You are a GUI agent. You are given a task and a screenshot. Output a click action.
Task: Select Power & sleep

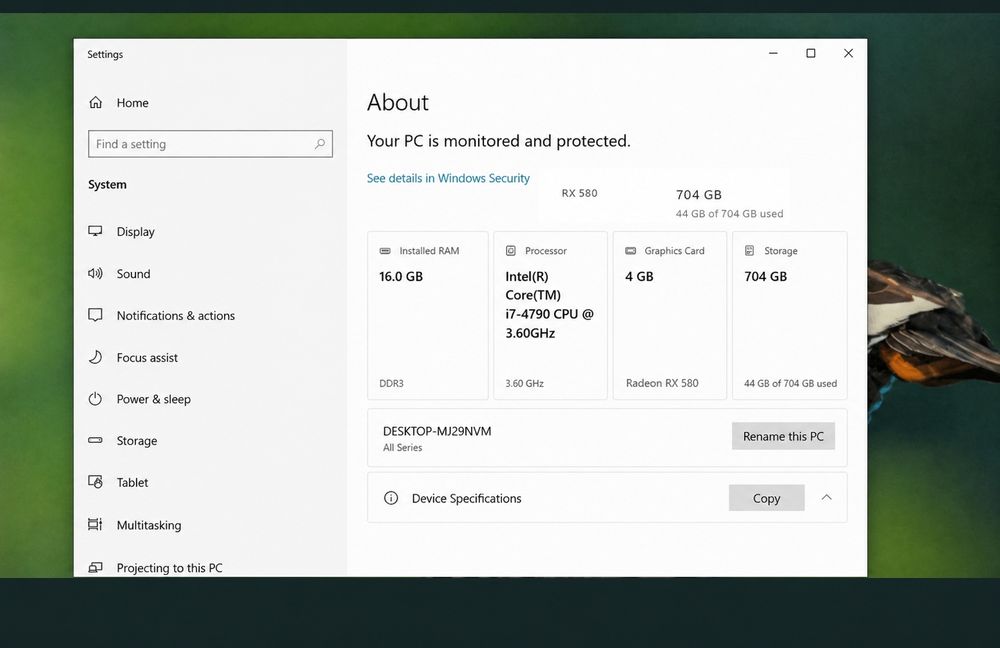tap(154, 399)
